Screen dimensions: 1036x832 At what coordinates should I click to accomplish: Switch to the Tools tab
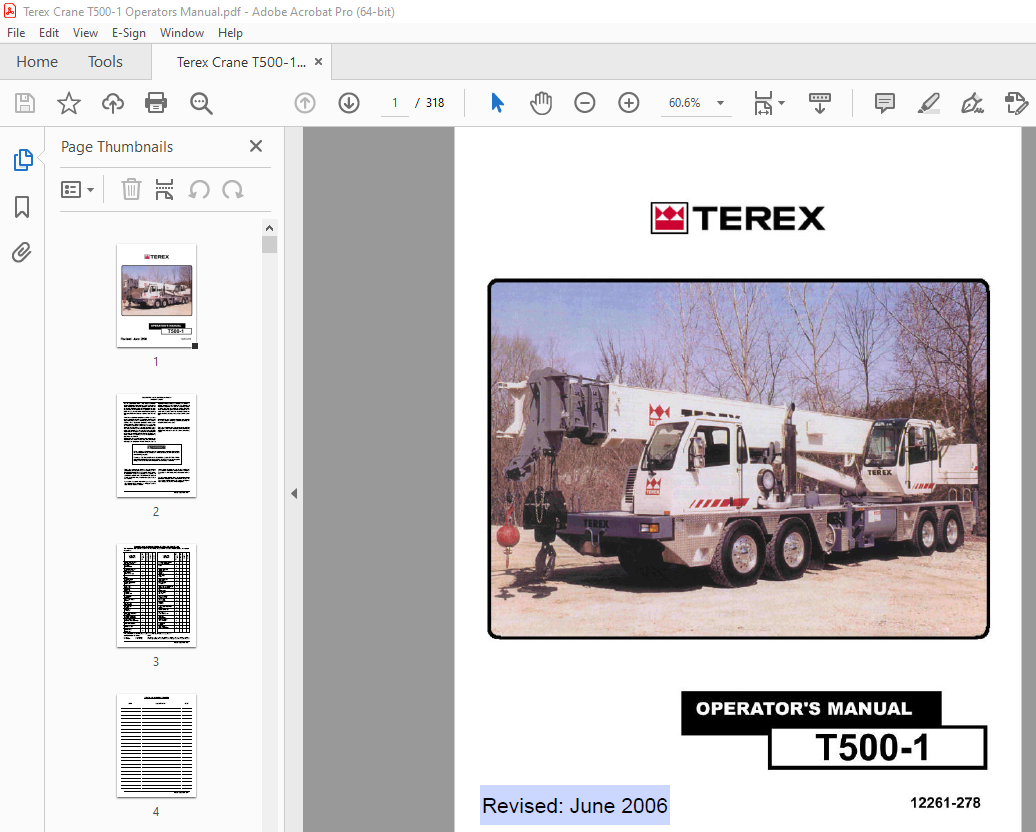[106, 61]
